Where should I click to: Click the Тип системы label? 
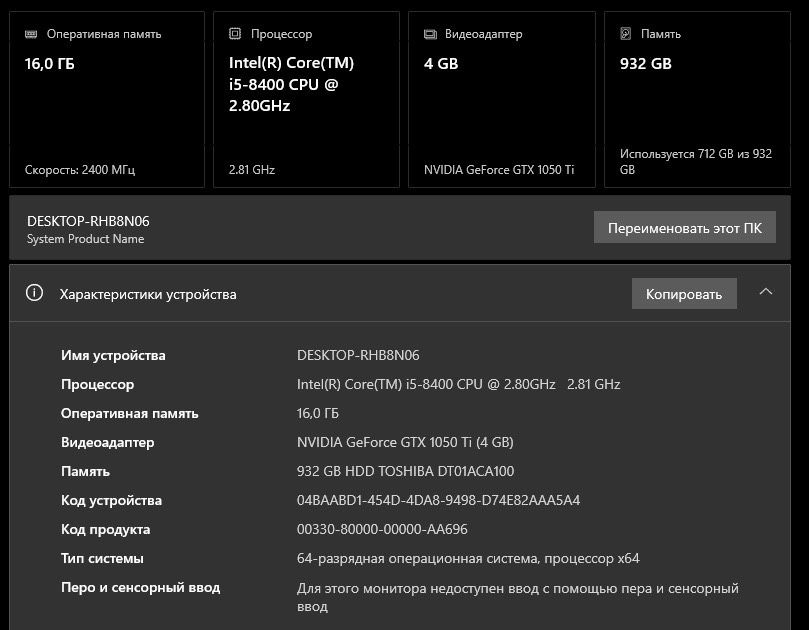(x=102, y=558)
